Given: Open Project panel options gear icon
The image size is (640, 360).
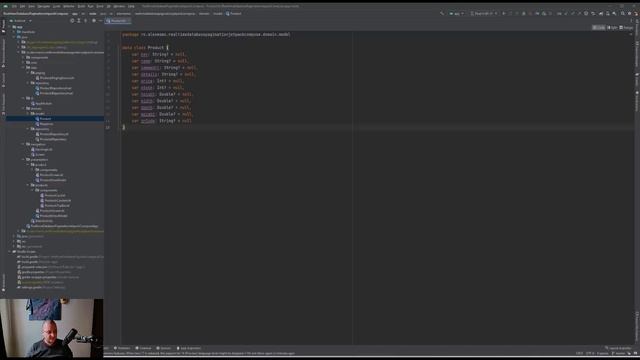Looking at the screenshot, I should tap(93, 20).
